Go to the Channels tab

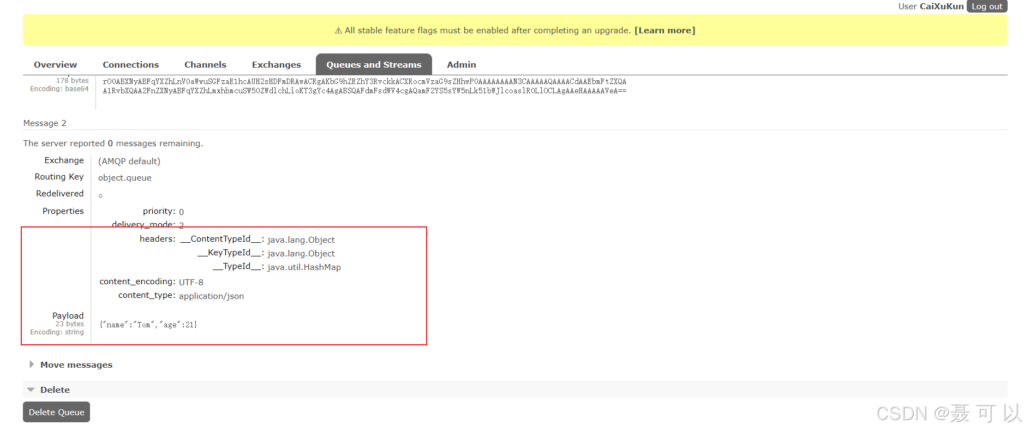(205, 65)
